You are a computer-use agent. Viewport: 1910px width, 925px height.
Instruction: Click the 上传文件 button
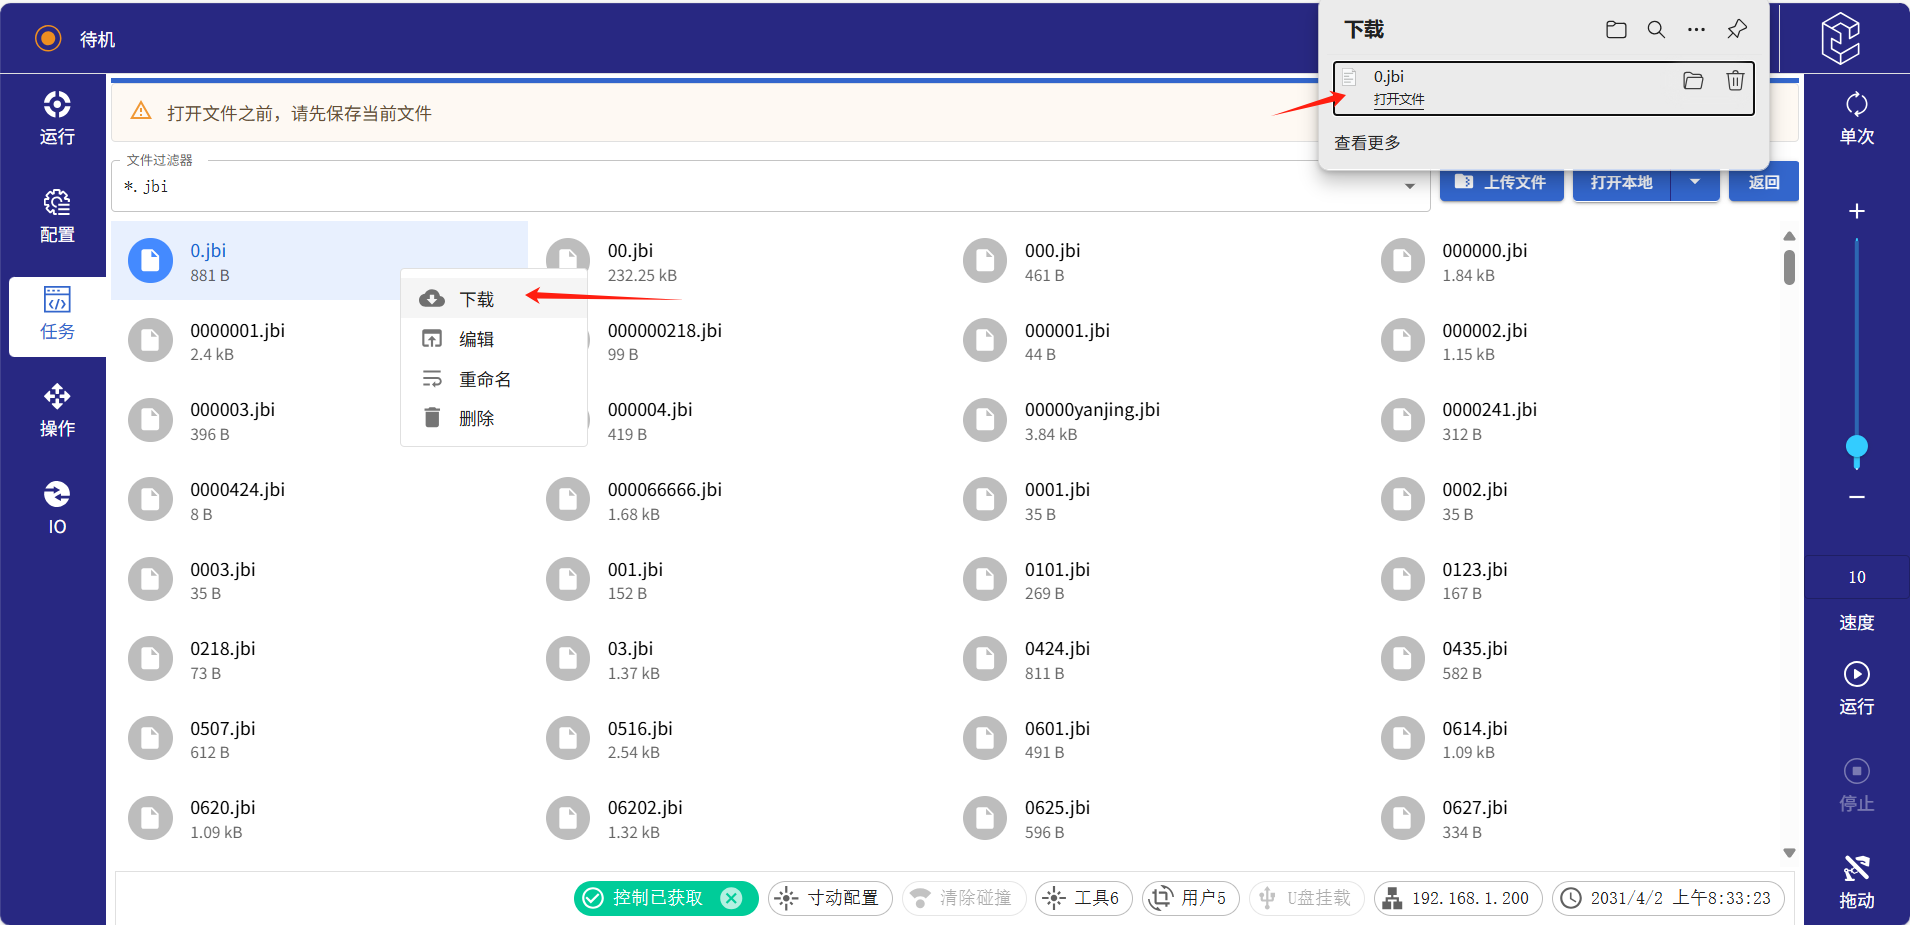click(1501, 182)
